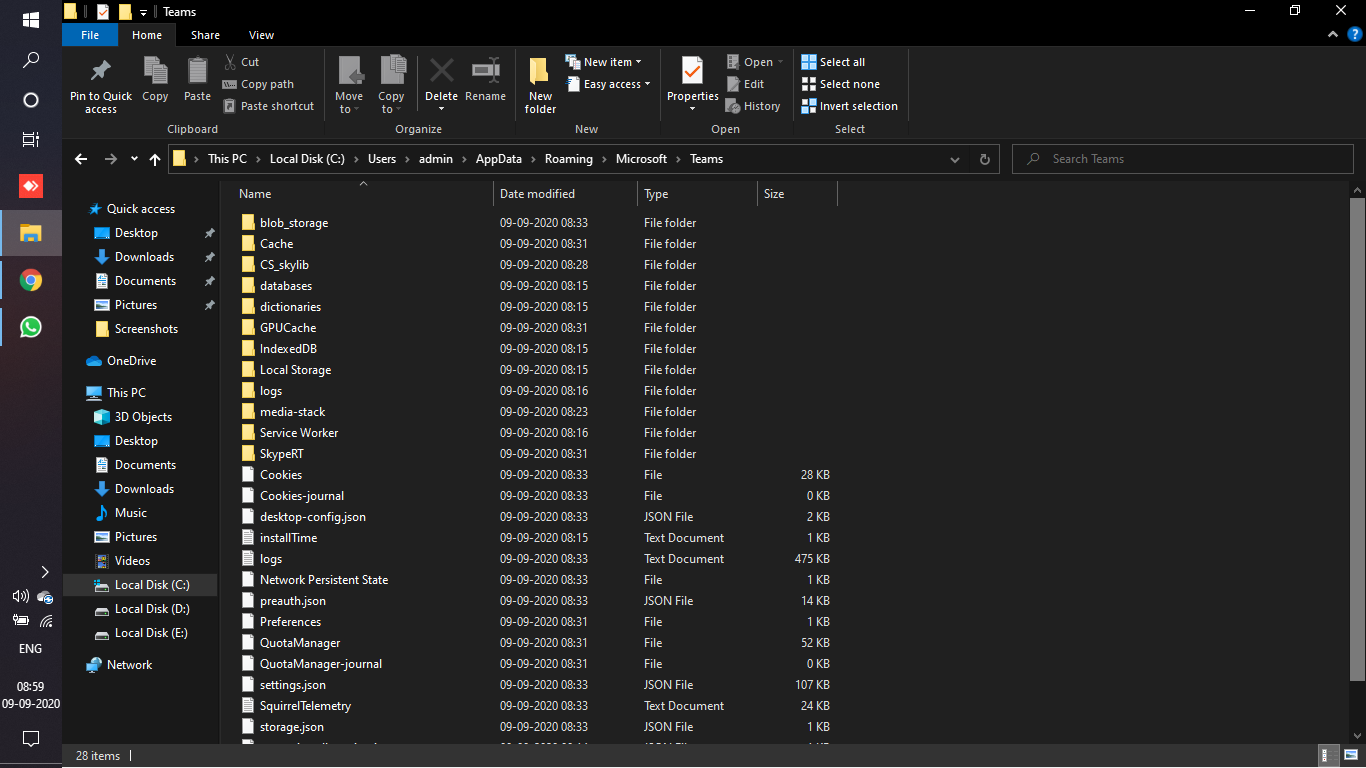Select the SquirrelTelemetry file
The width and height of the screenshot is (1366, 768).
click(305, 706)
